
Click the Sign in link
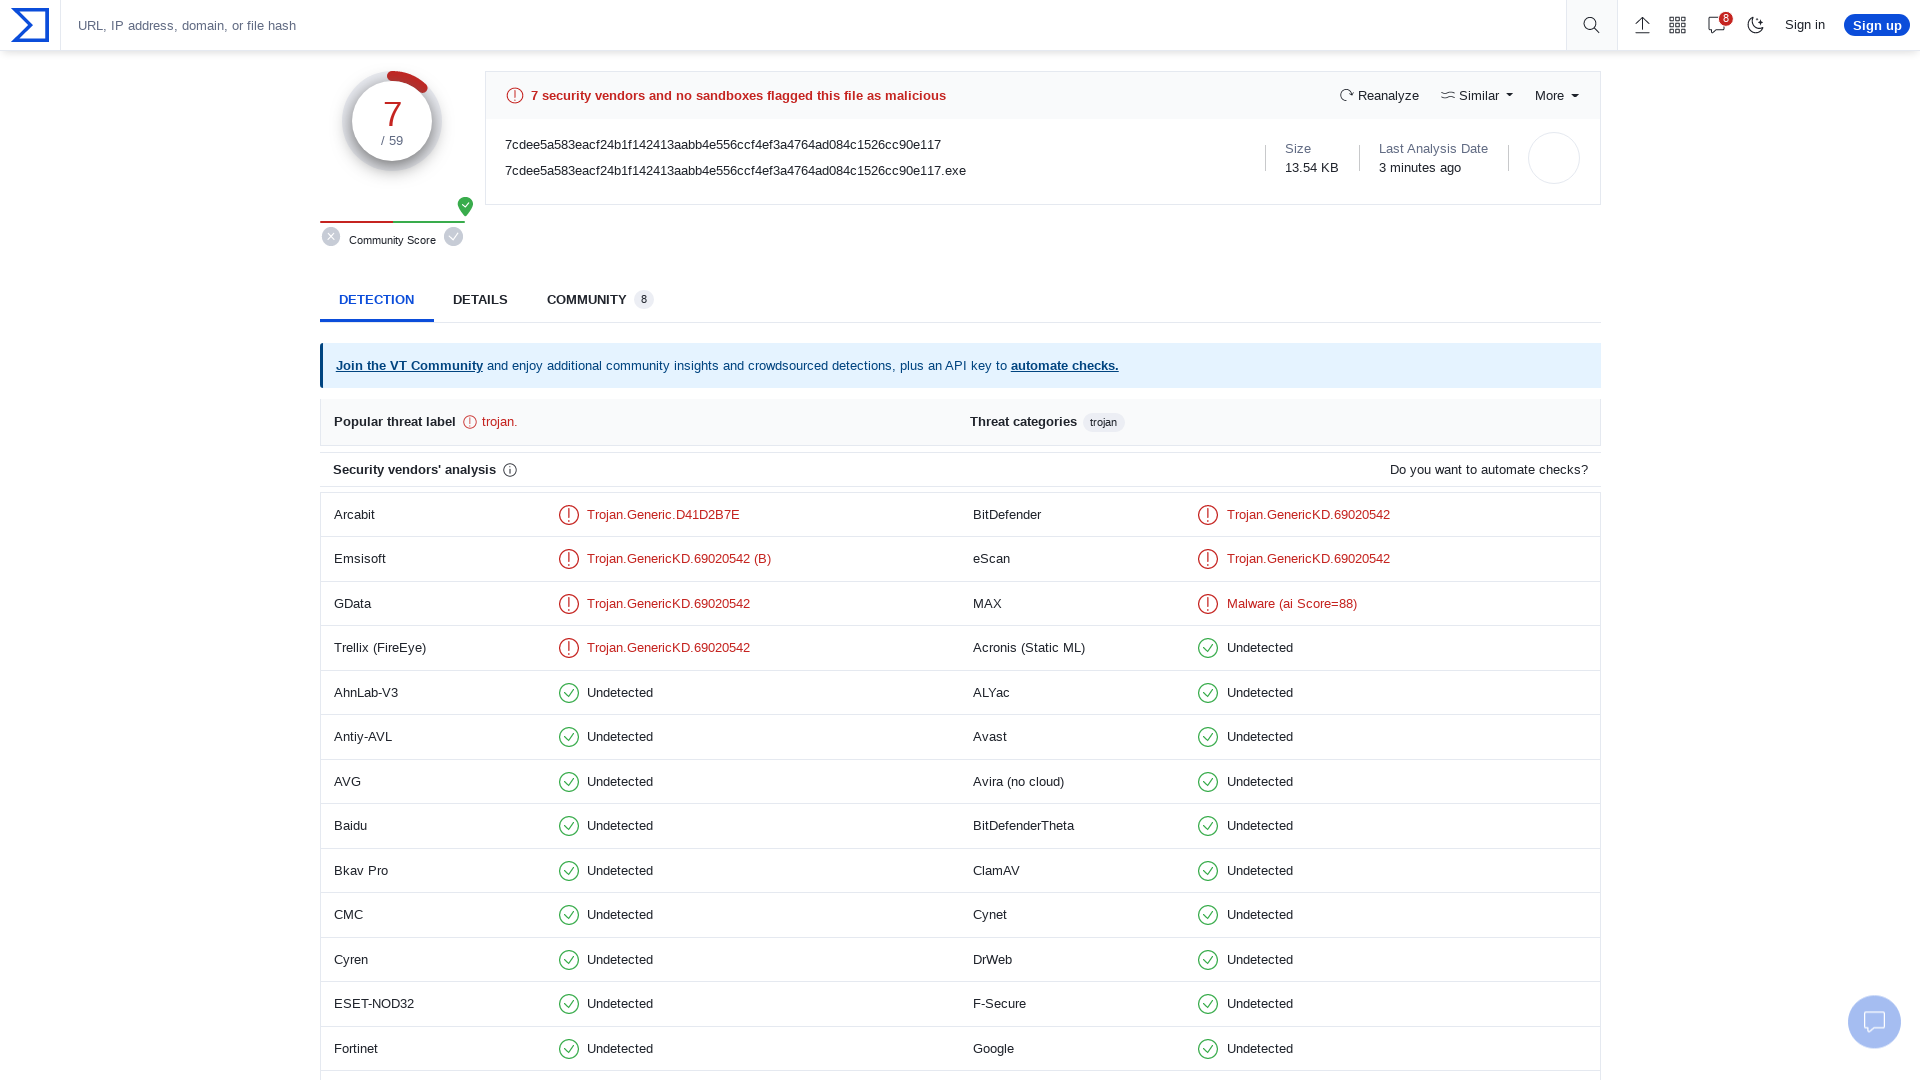1804,25
